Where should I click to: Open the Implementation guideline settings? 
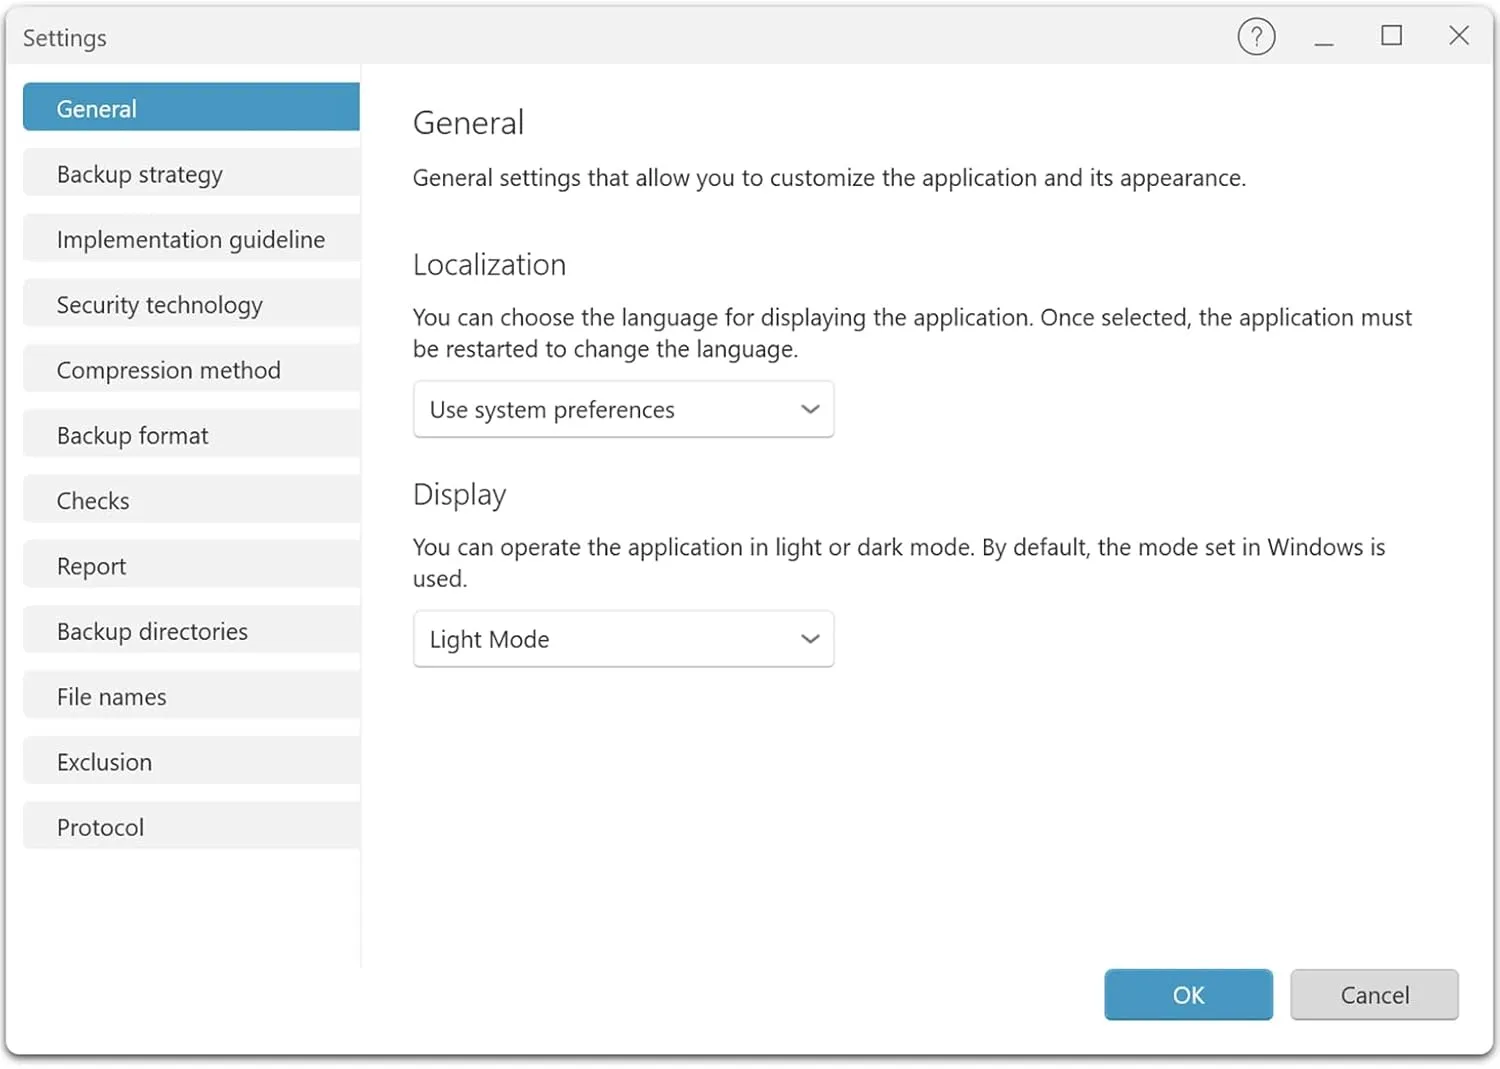click(190, 239)
